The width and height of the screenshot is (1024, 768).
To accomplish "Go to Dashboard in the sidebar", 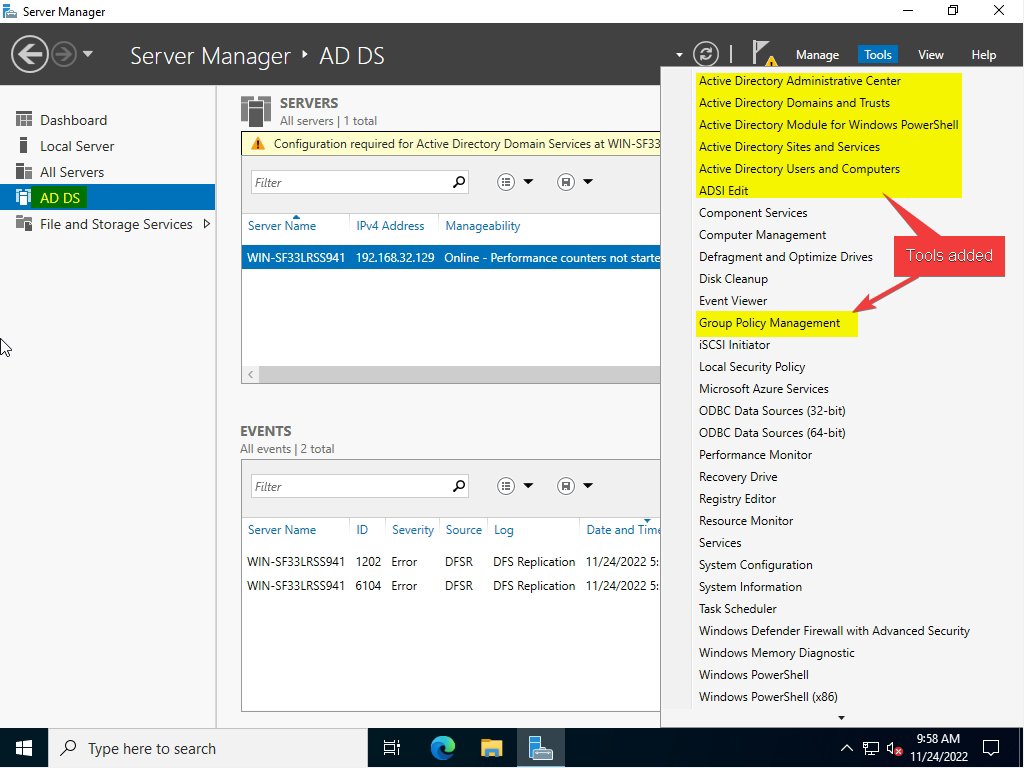I will (73, 120).
